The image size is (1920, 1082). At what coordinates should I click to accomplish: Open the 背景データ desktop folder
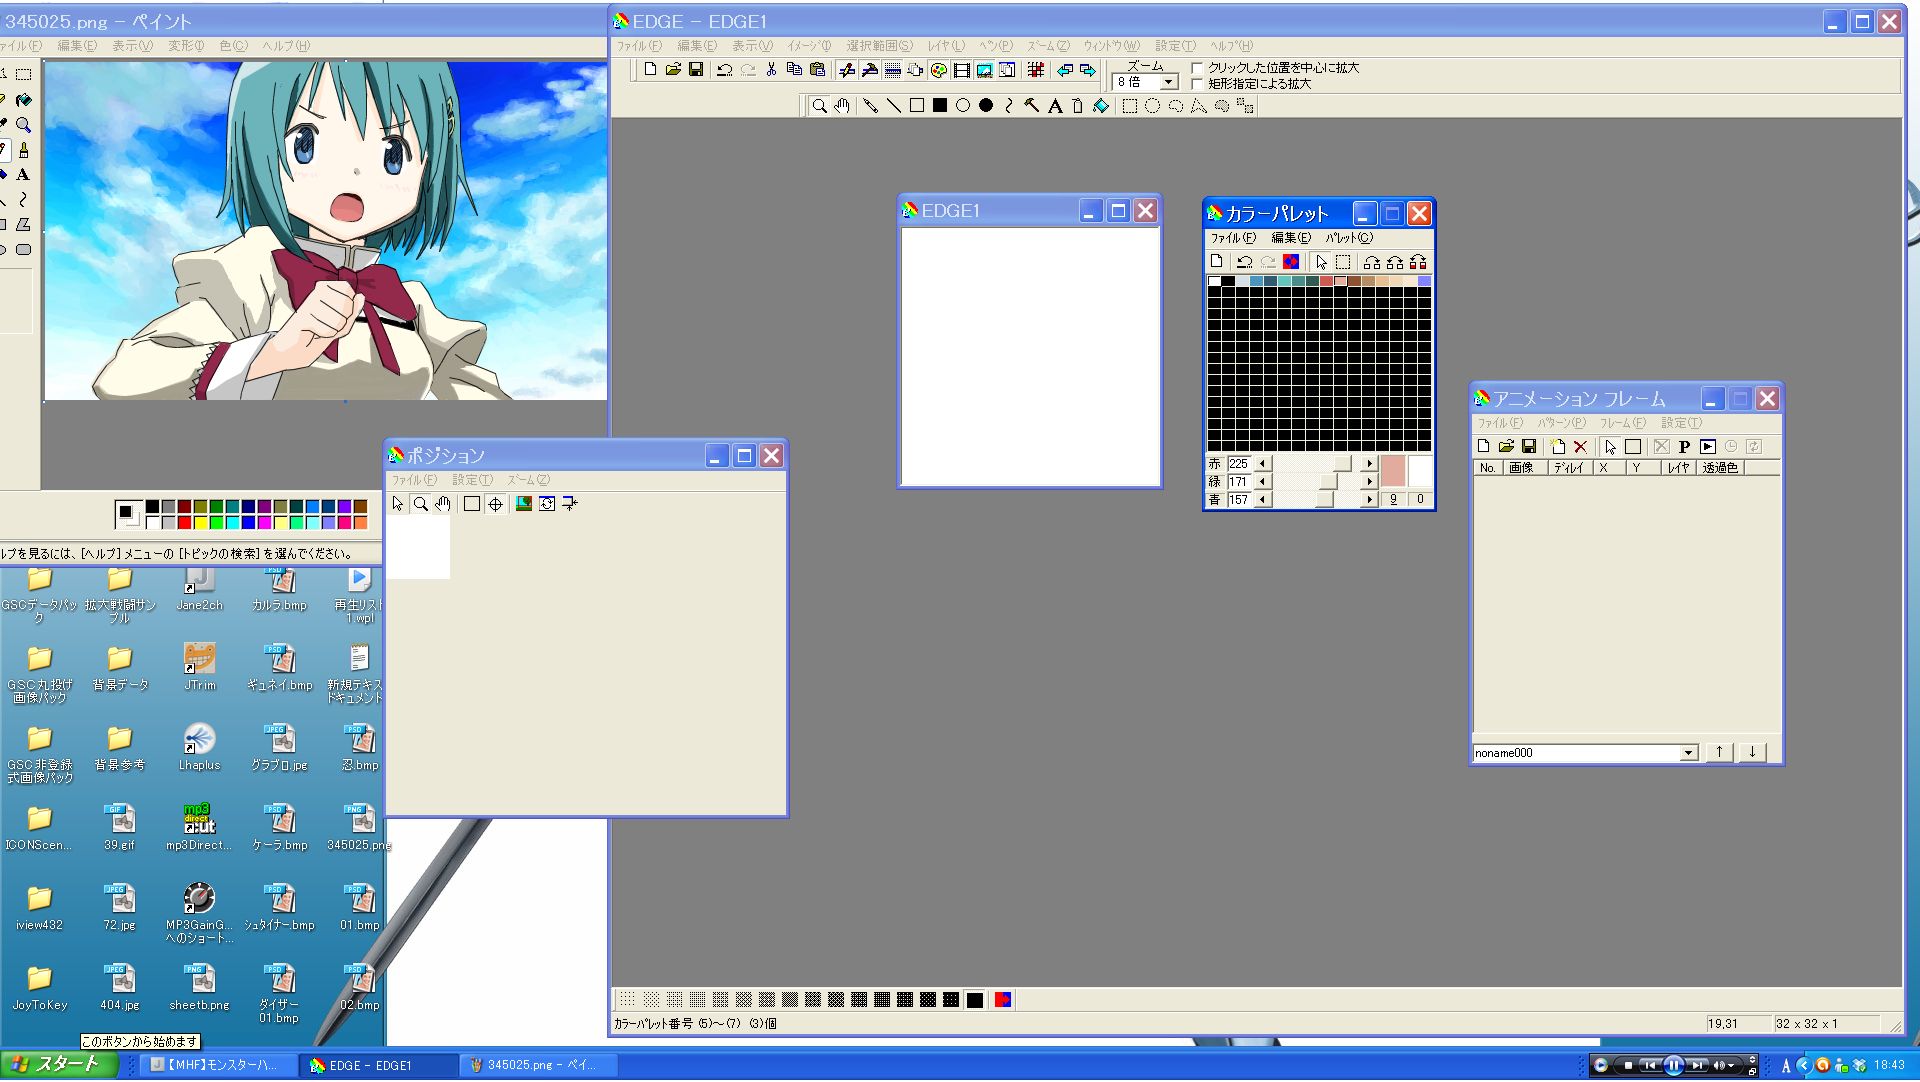(120, 667)
